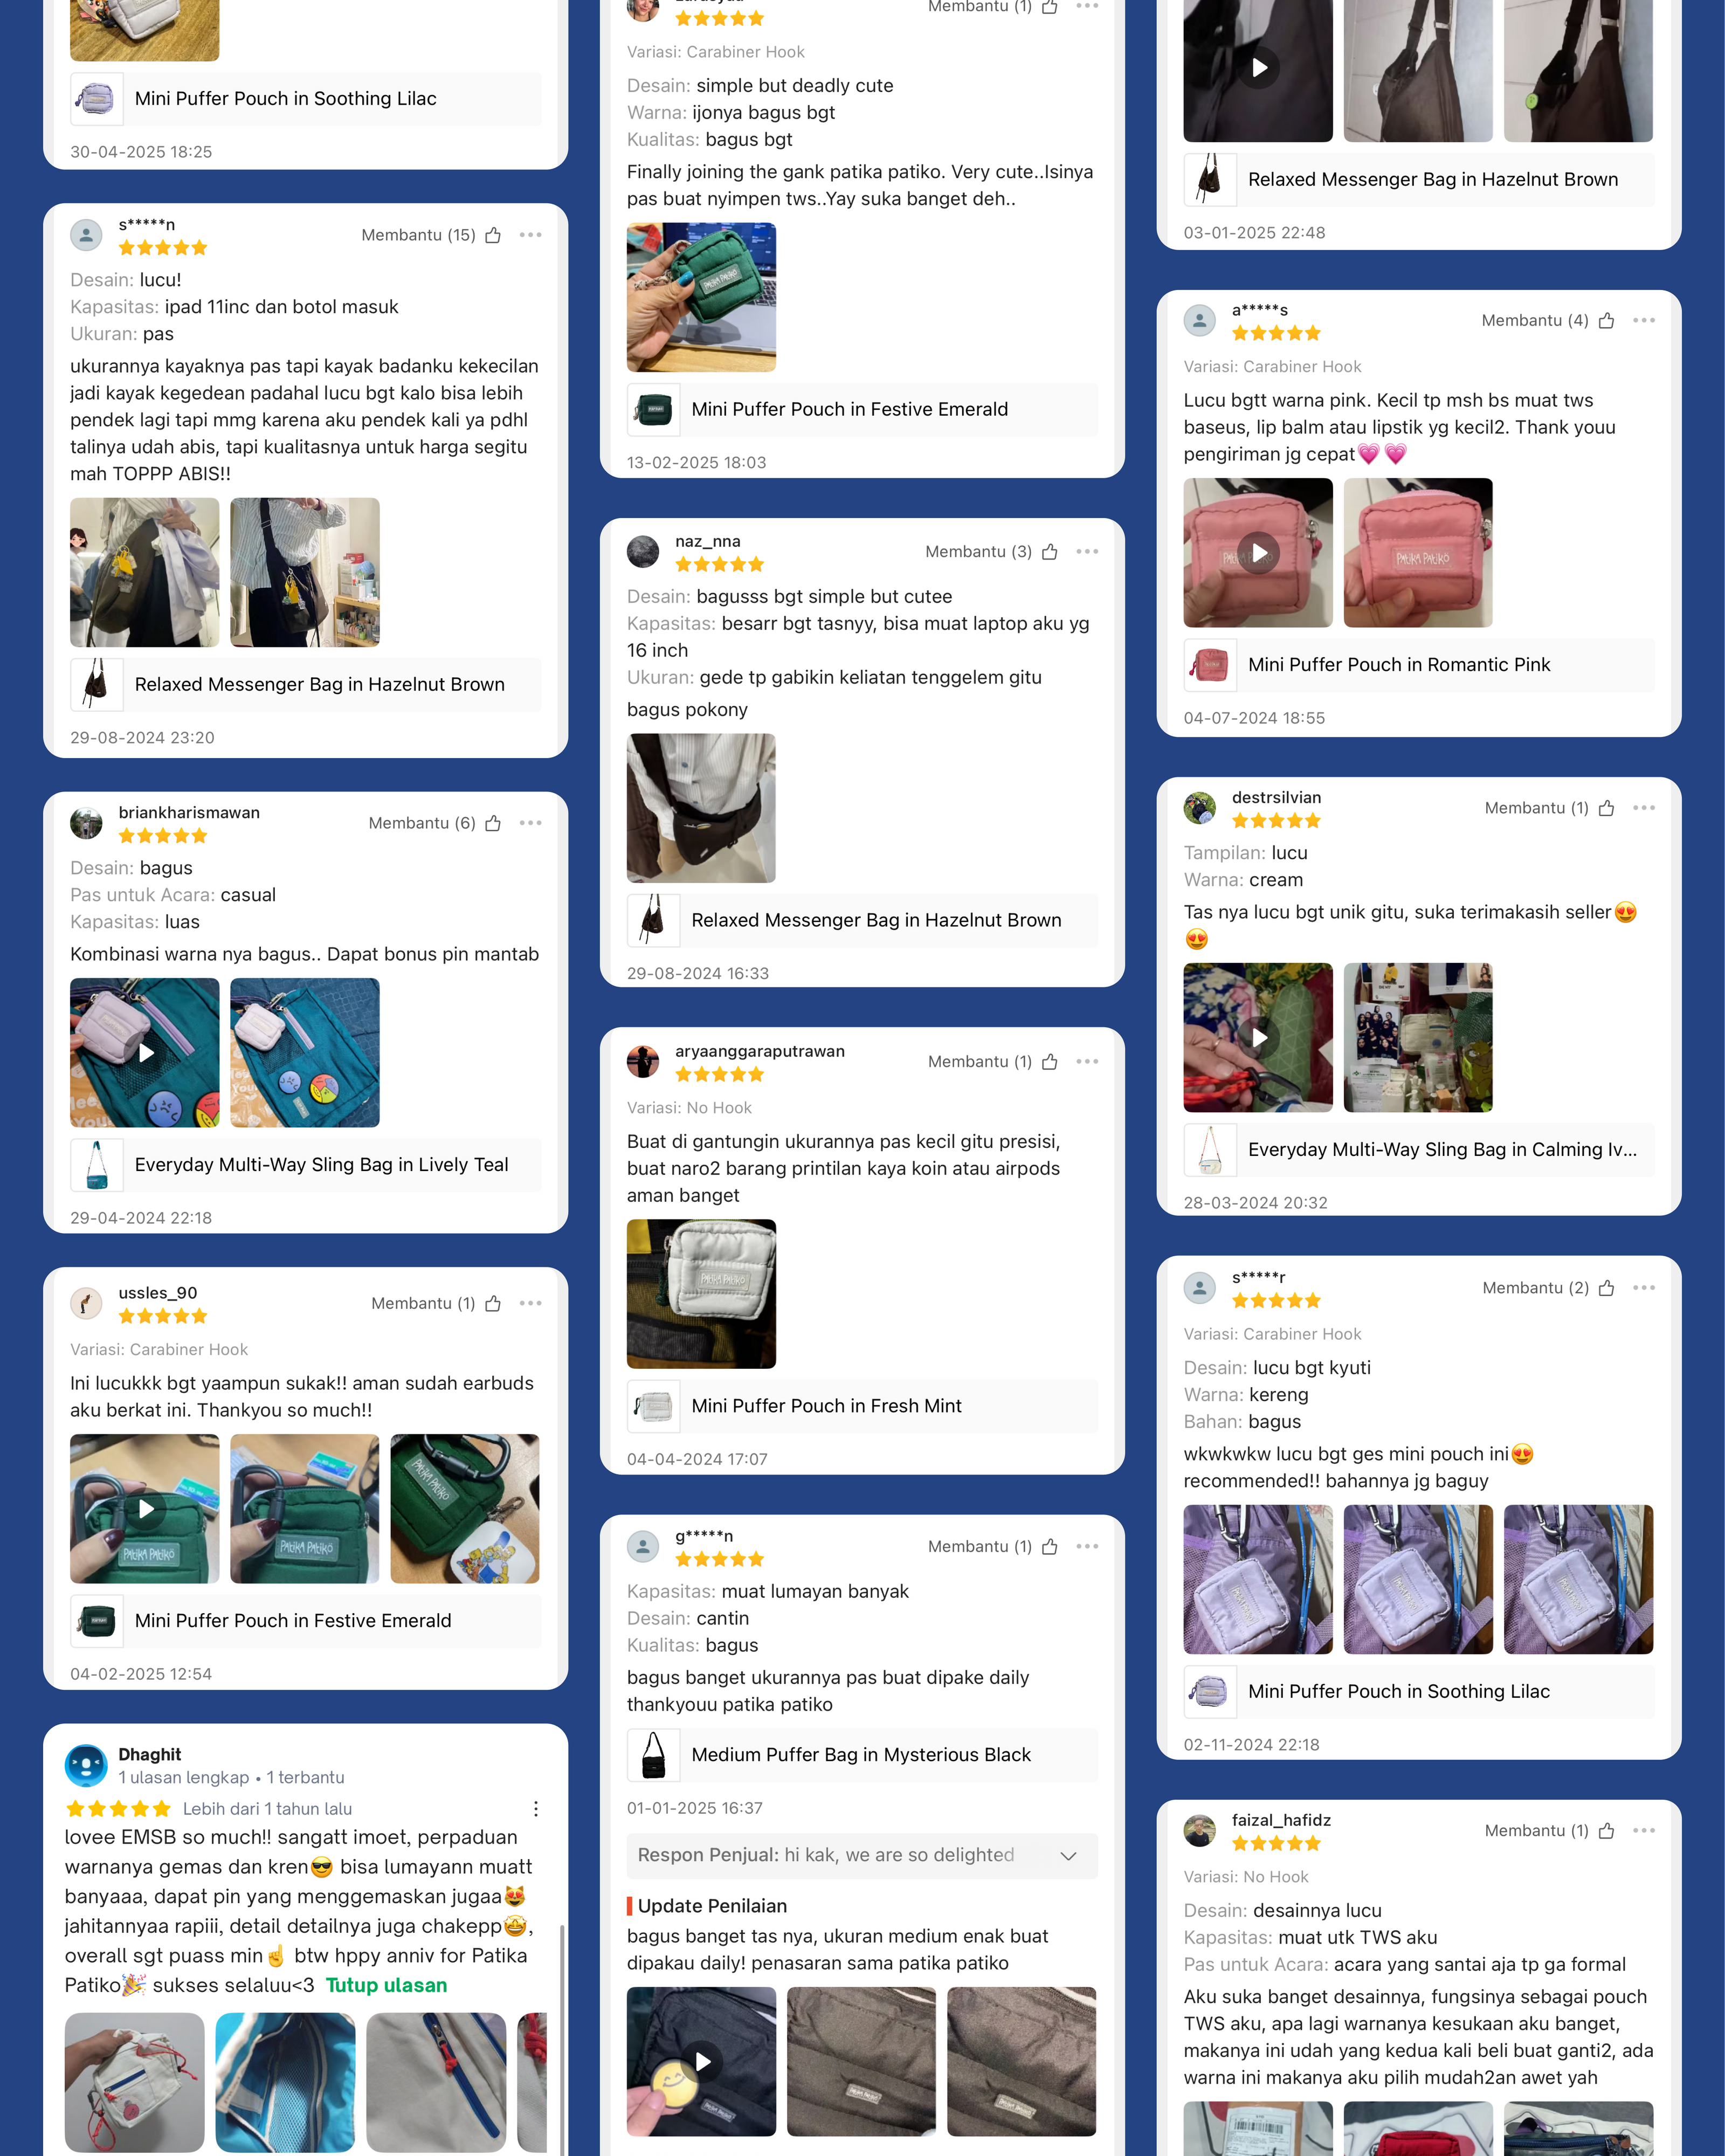Mark aryaanggaraputrawan's review as helpful
This screenshot has height=2156, width=1725.
[x=1049, y=1062]
